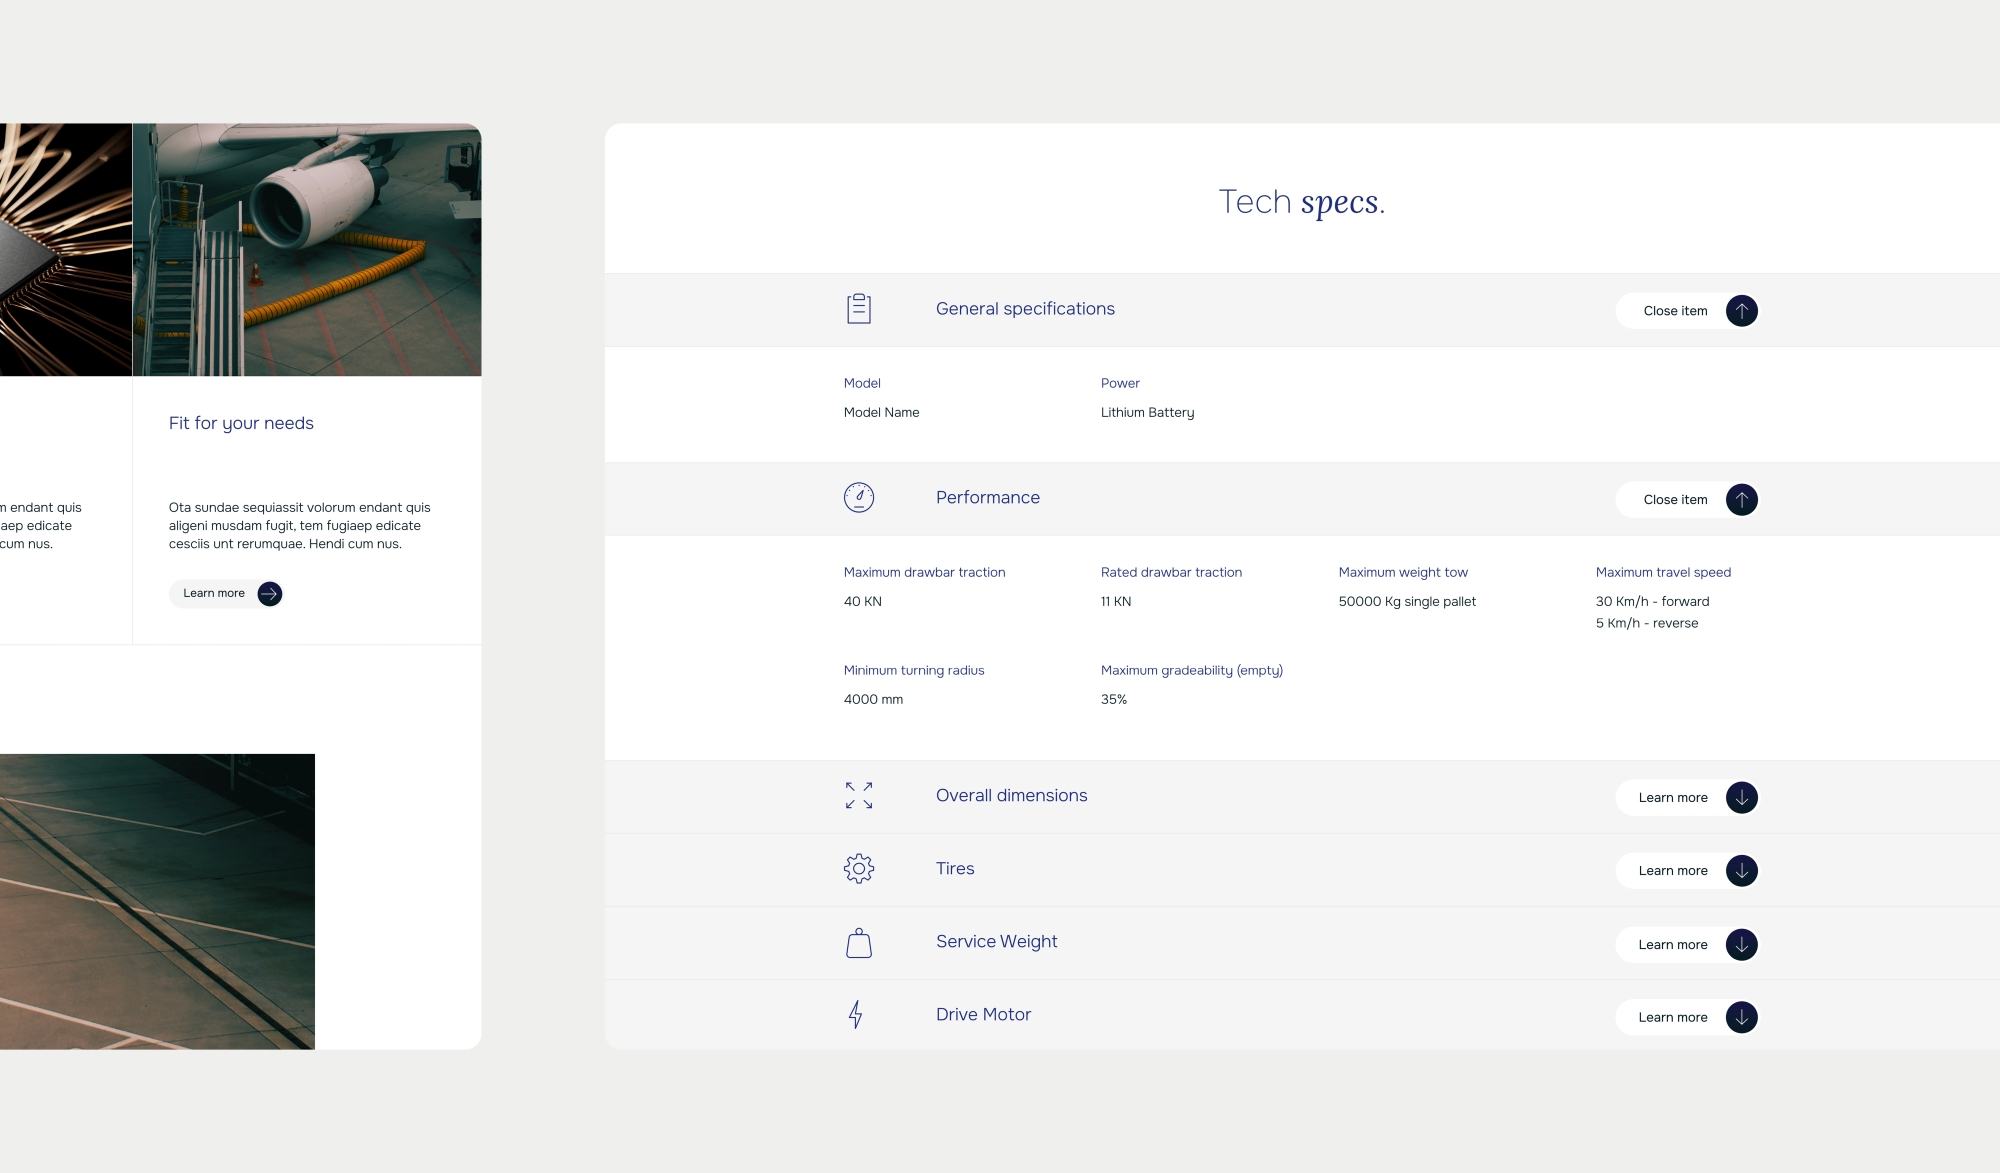
Task: Click the down-arrow circle in Tires row
Action: pyautogui.click(x=1741, y=871)
